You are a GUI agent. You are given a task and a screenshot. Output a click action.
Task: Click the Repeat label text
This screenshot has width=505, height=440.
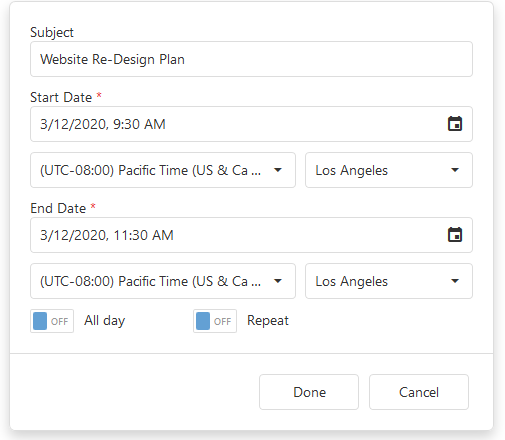click(268, 321)
